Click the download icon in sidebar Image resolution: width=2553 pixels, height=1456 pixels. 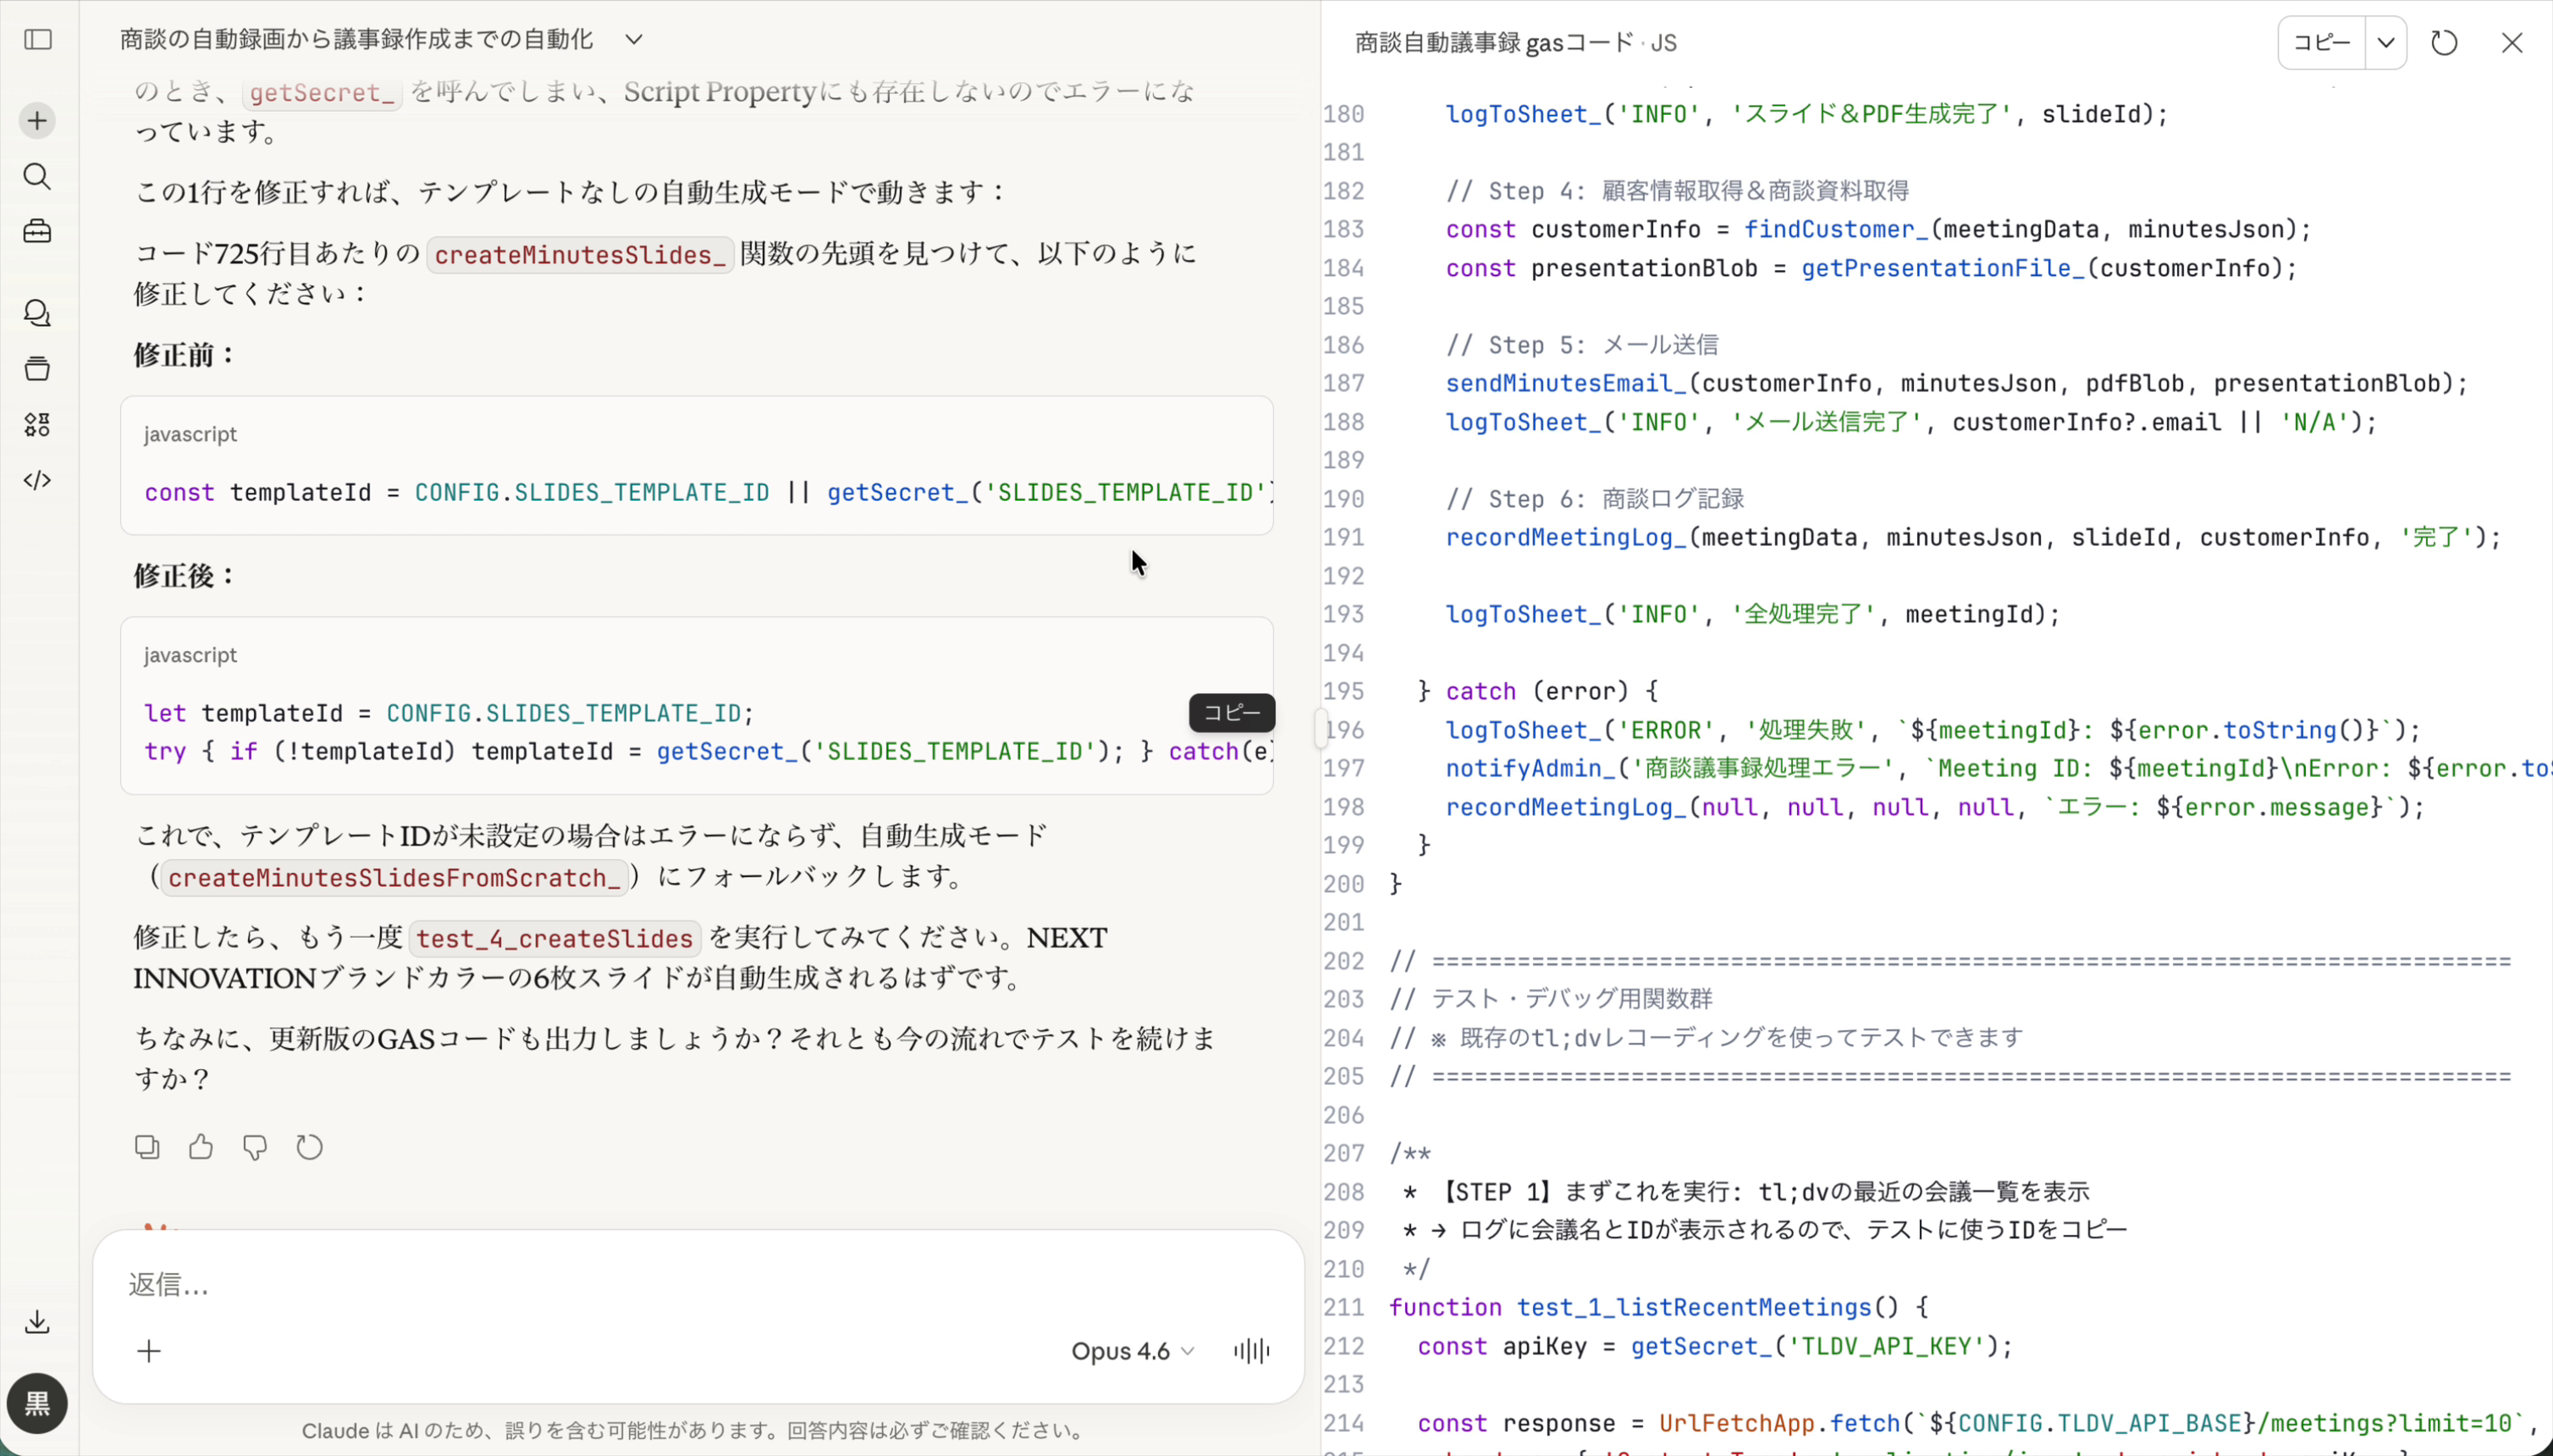tap(38, 1322)
